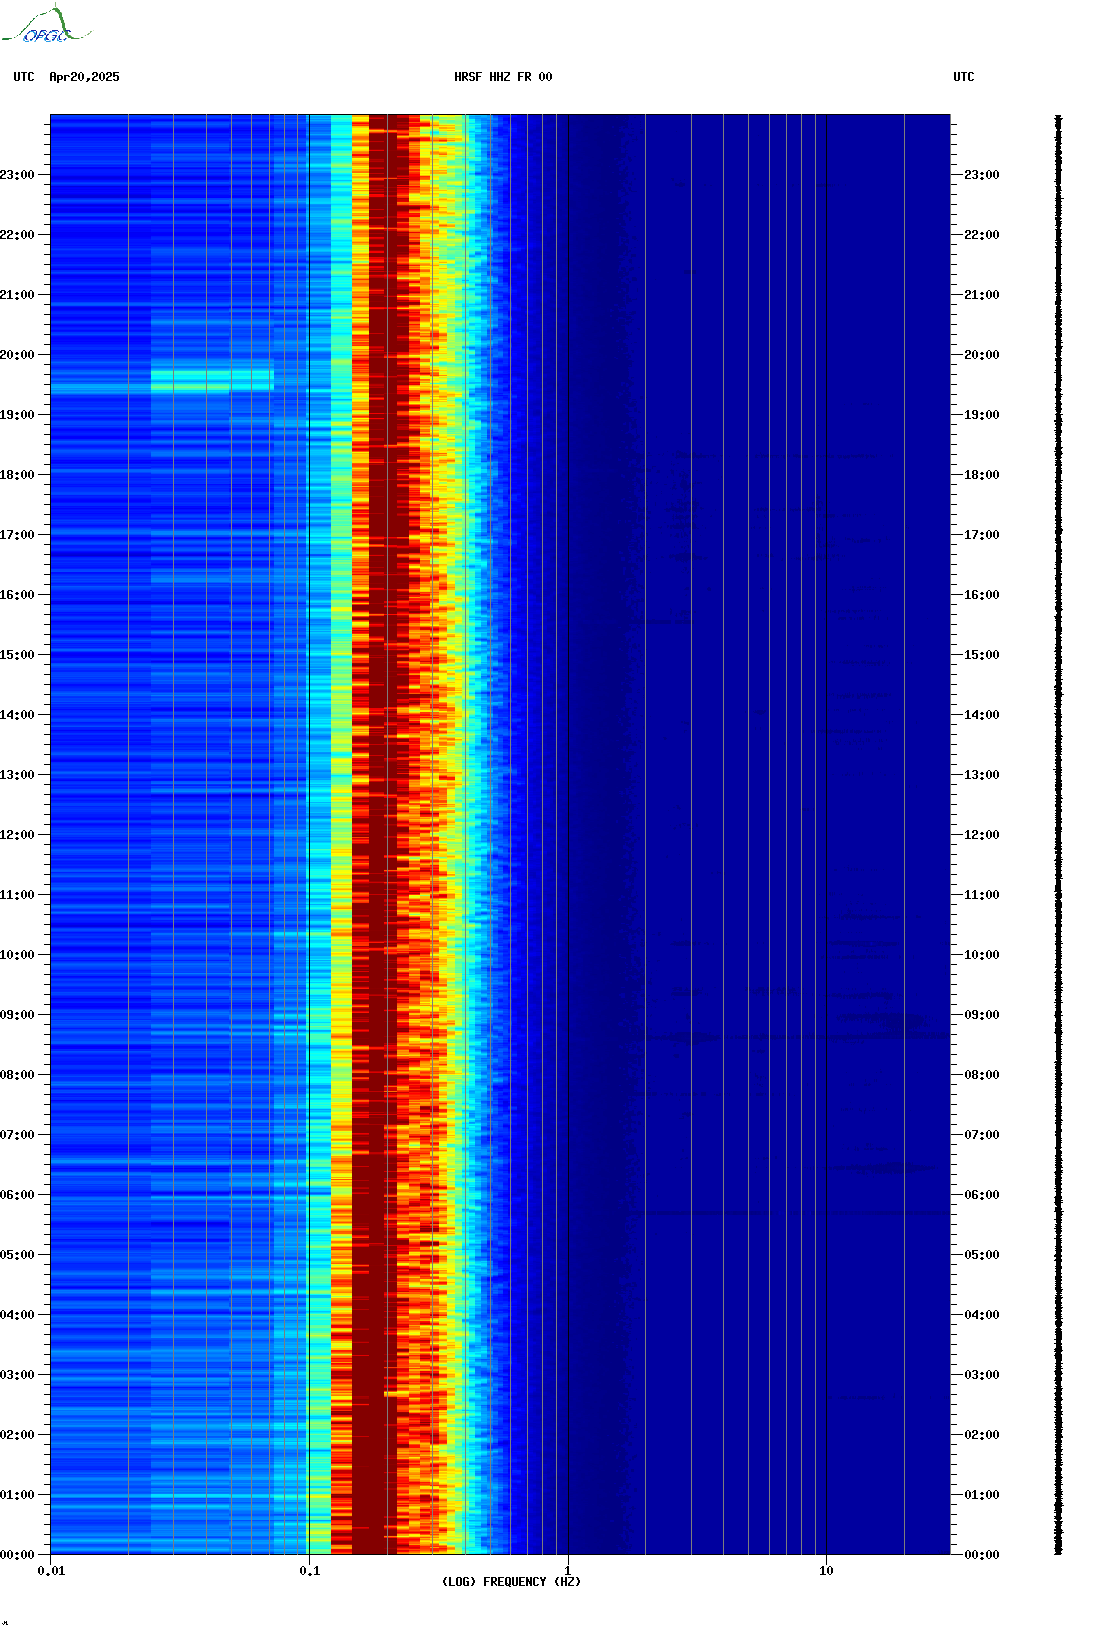Click 09:00 on the left time axis
This screenshot has width=1102, height=1634.
pyautogui.click(x=17, y=1015)
